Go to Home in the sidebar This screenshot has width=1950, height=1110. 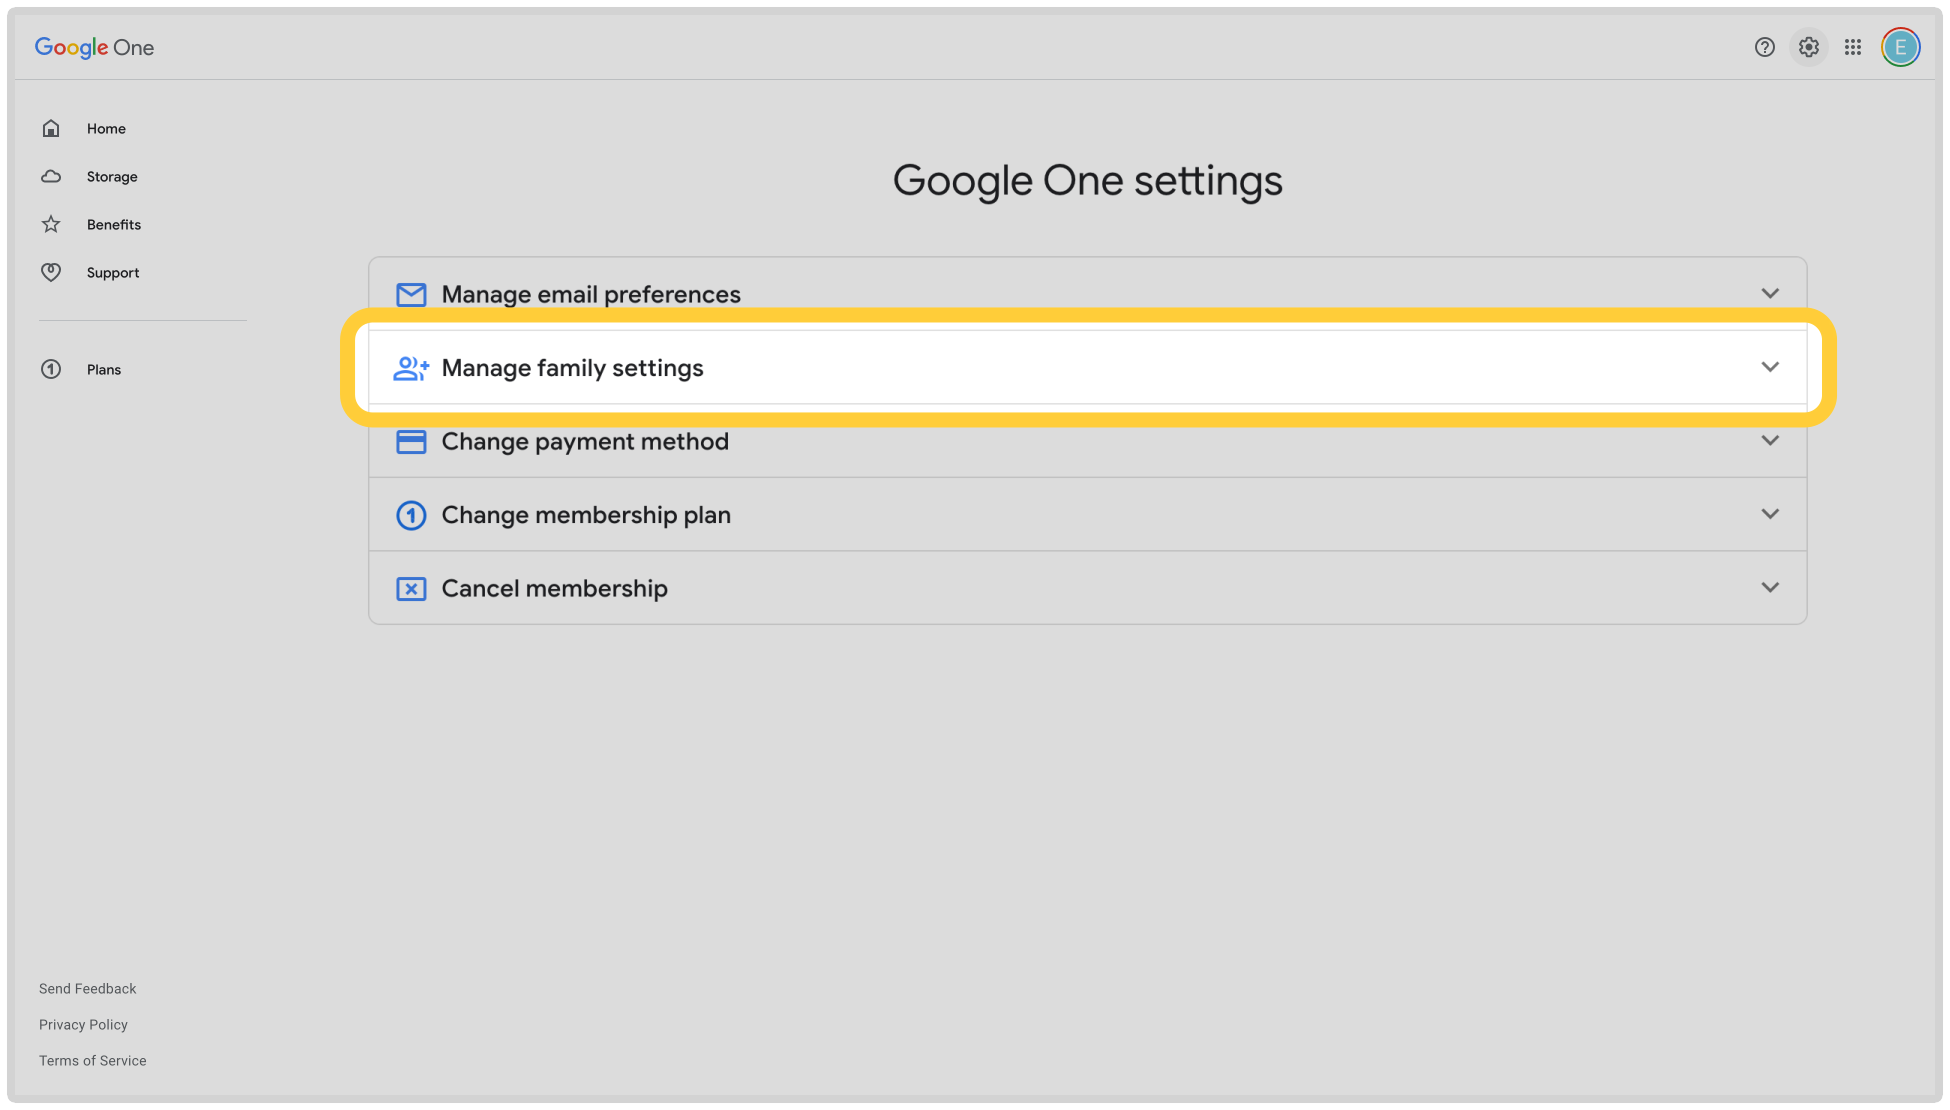point(106,129)
